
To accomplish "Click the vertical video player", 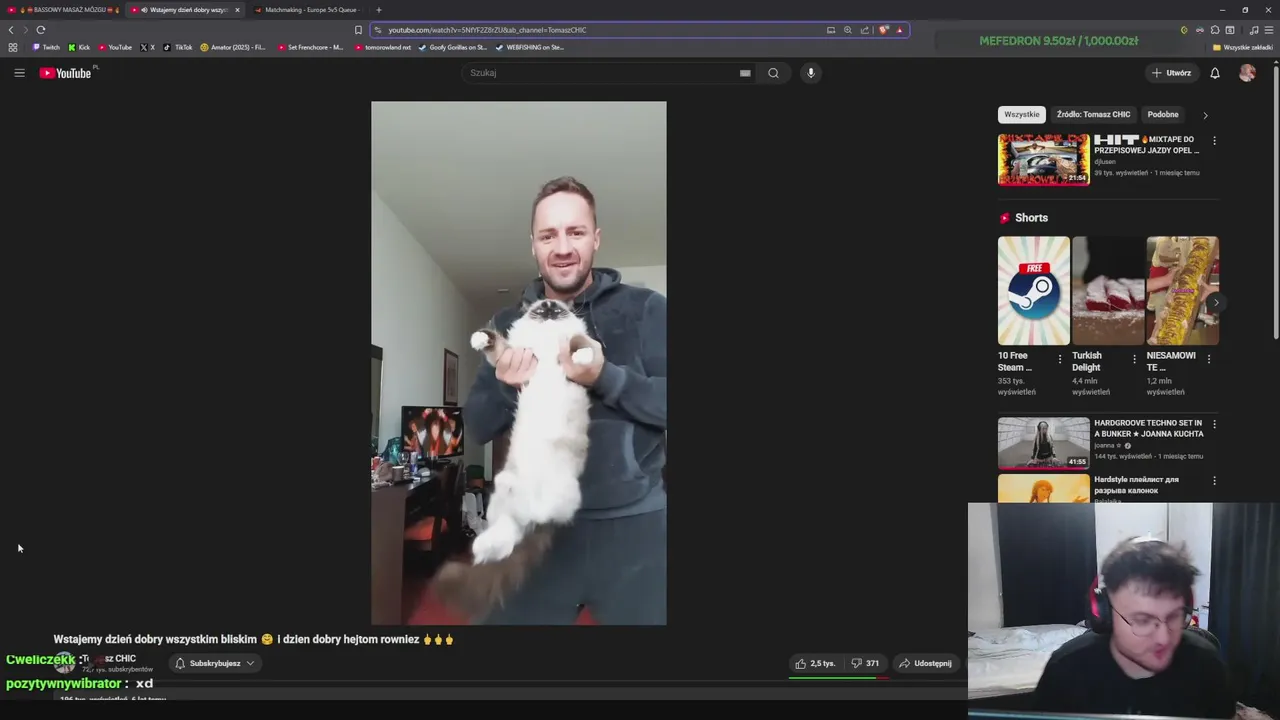I will [x=519, y=363].
